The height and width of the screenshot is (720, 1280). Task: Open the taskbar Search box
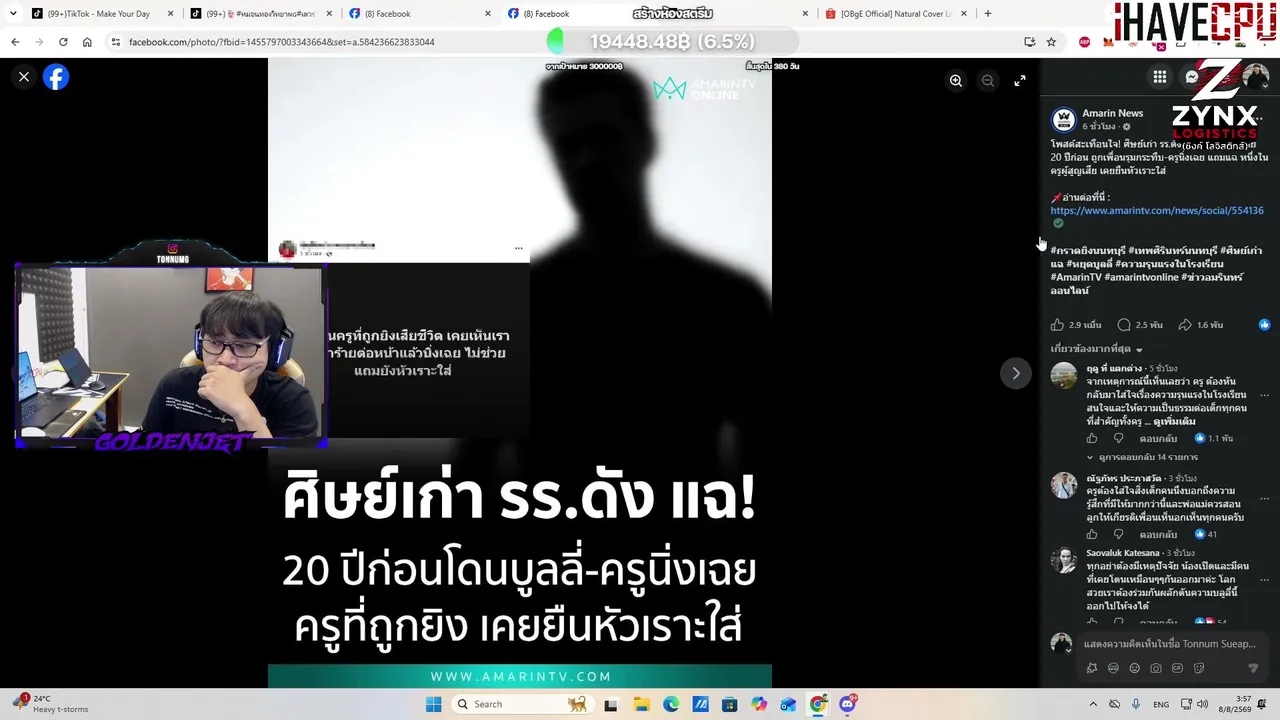click(x=521, y=704)
